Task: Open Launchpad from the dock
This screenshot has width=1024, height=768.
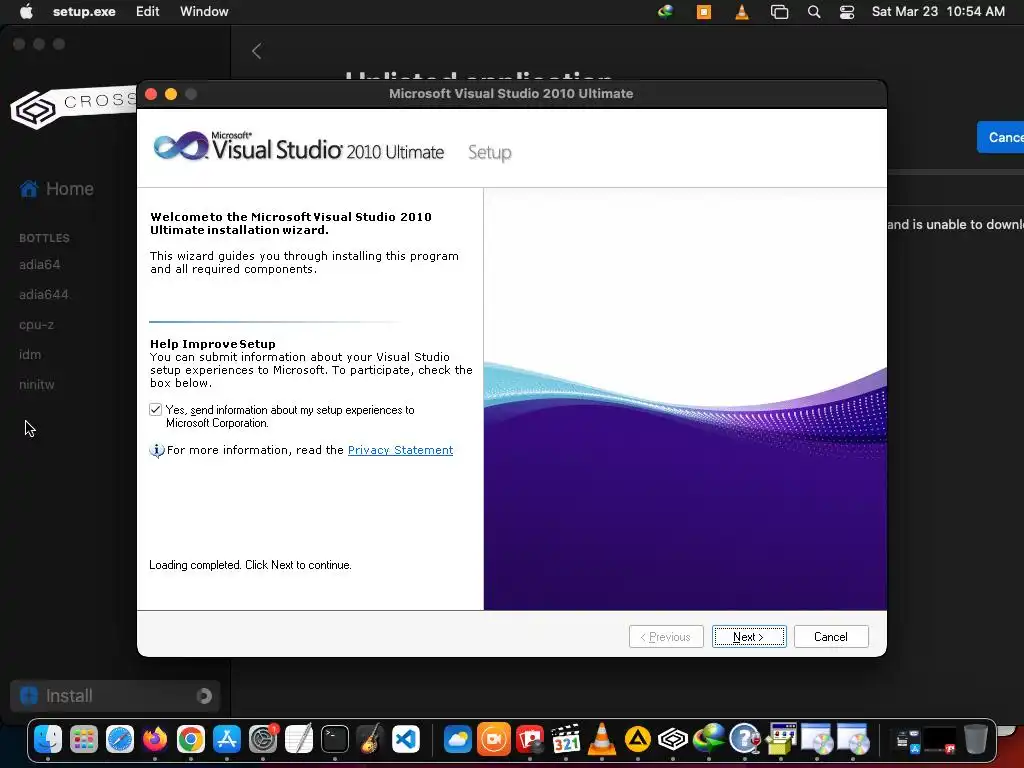Action: [x=84, y=740]
